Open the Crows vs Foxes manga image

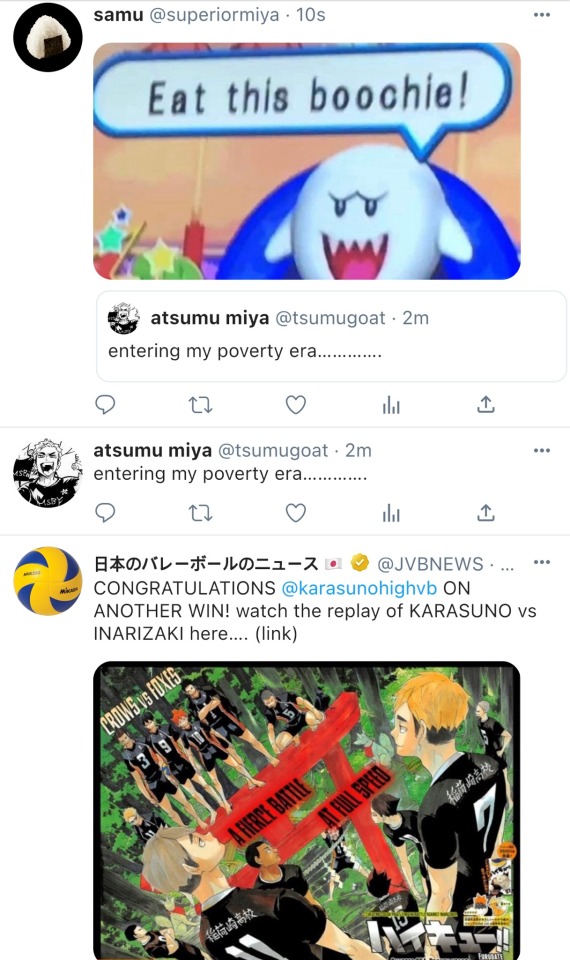[x=307, y=811]
